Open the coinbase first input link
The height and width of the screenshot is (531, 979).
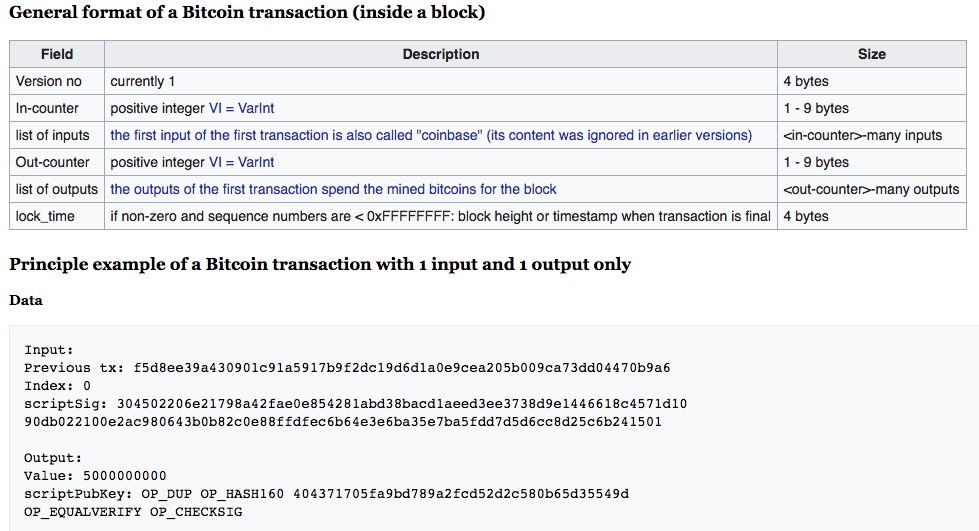tap(431, 136)
